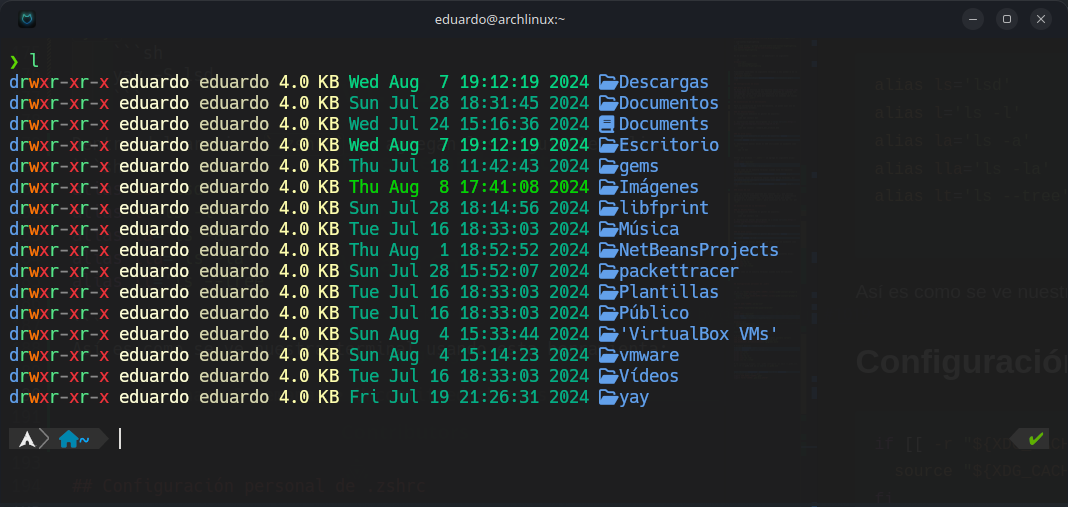1068x507 pixels.
Task: Click the folder icon beside 'VirtualBox VMs'
Action: (x=607, y=334)
